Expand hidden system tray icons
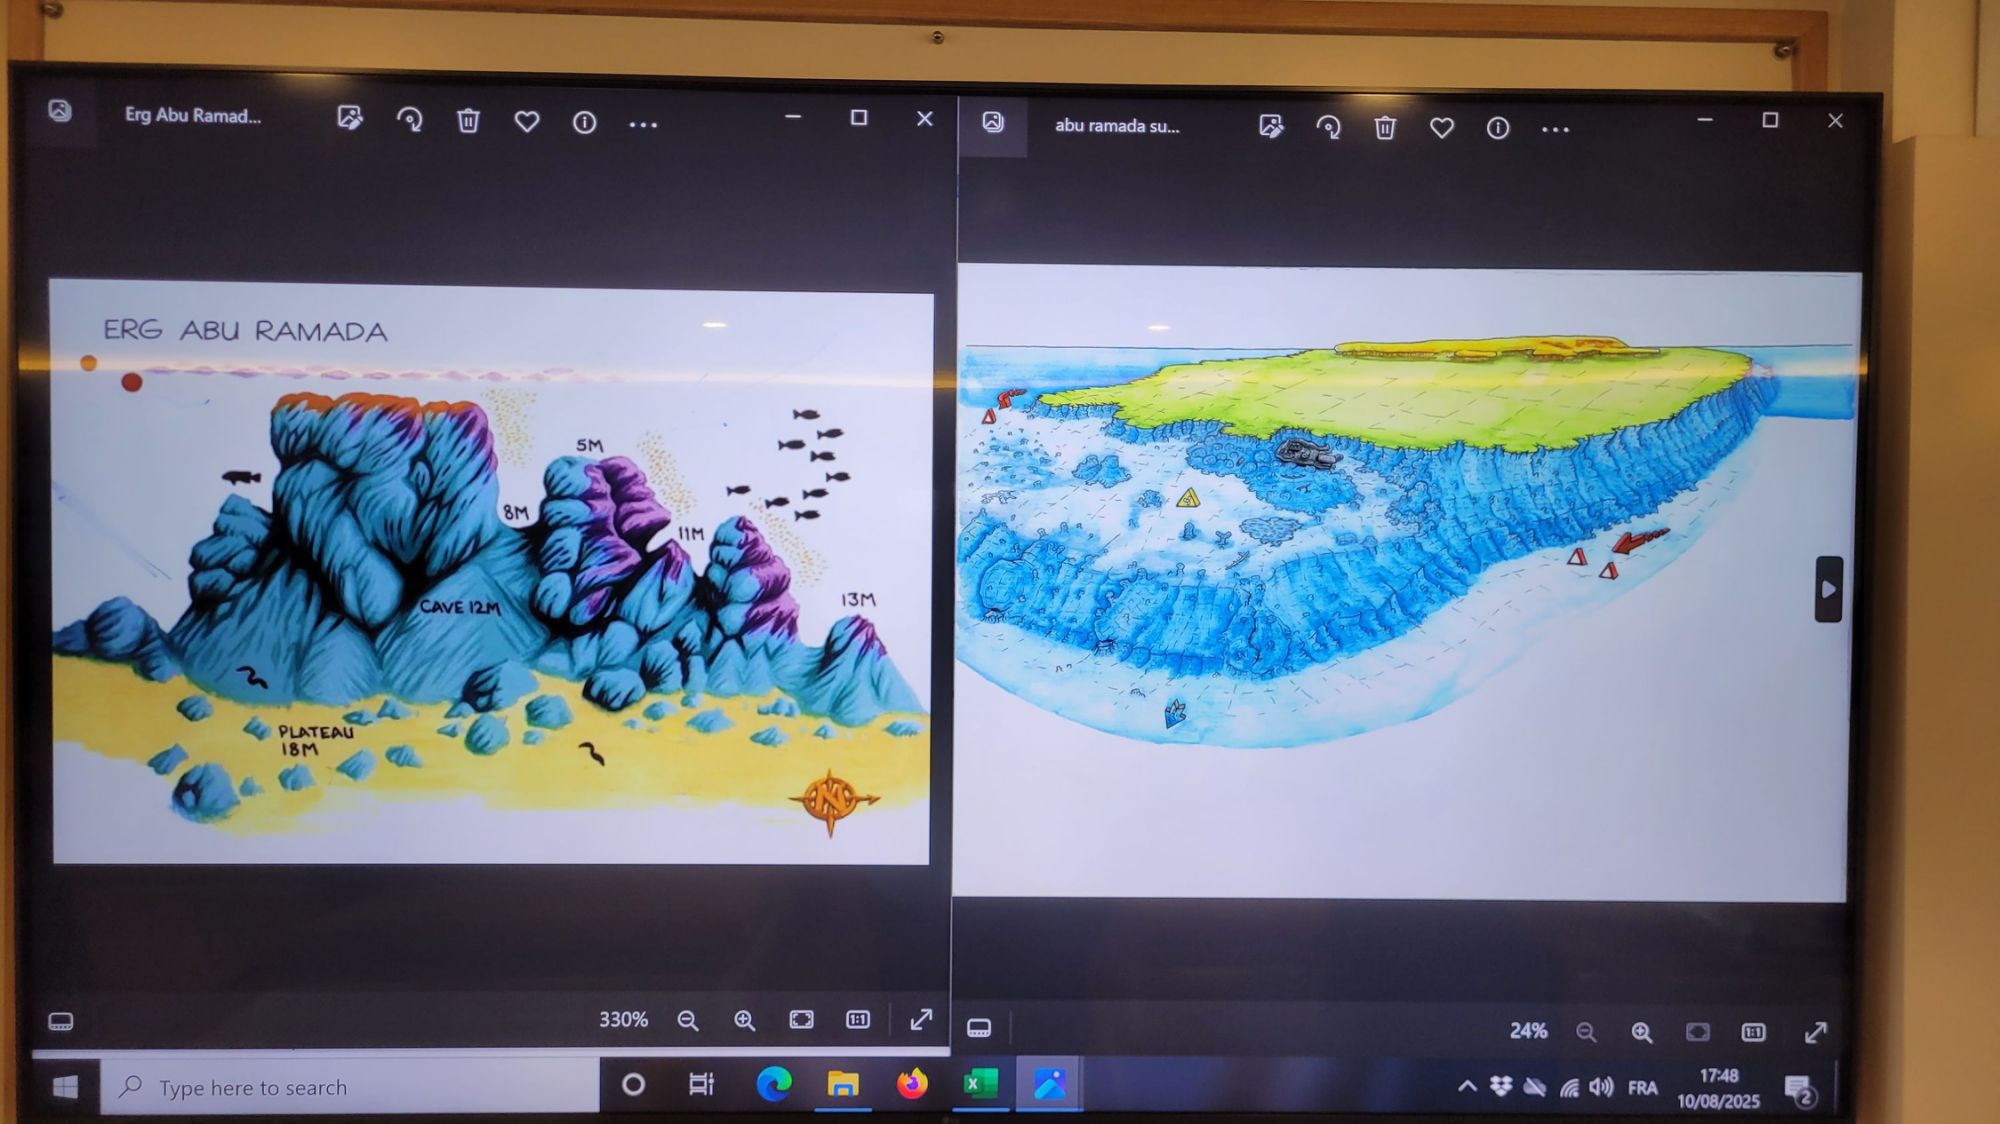Screen dimensions: 2000x1124 (x=1466, y=1086)
